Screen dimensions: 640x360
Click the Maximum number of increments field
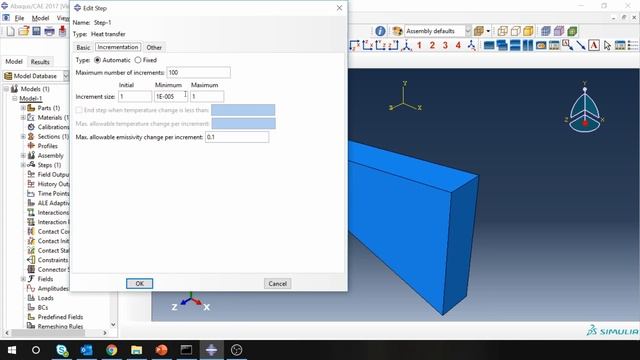coord(198,73)
